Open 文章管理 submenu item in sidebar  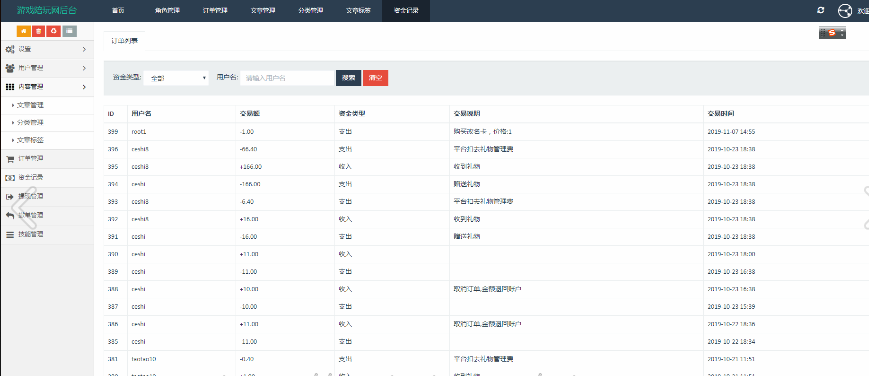[x=47, y=105]
